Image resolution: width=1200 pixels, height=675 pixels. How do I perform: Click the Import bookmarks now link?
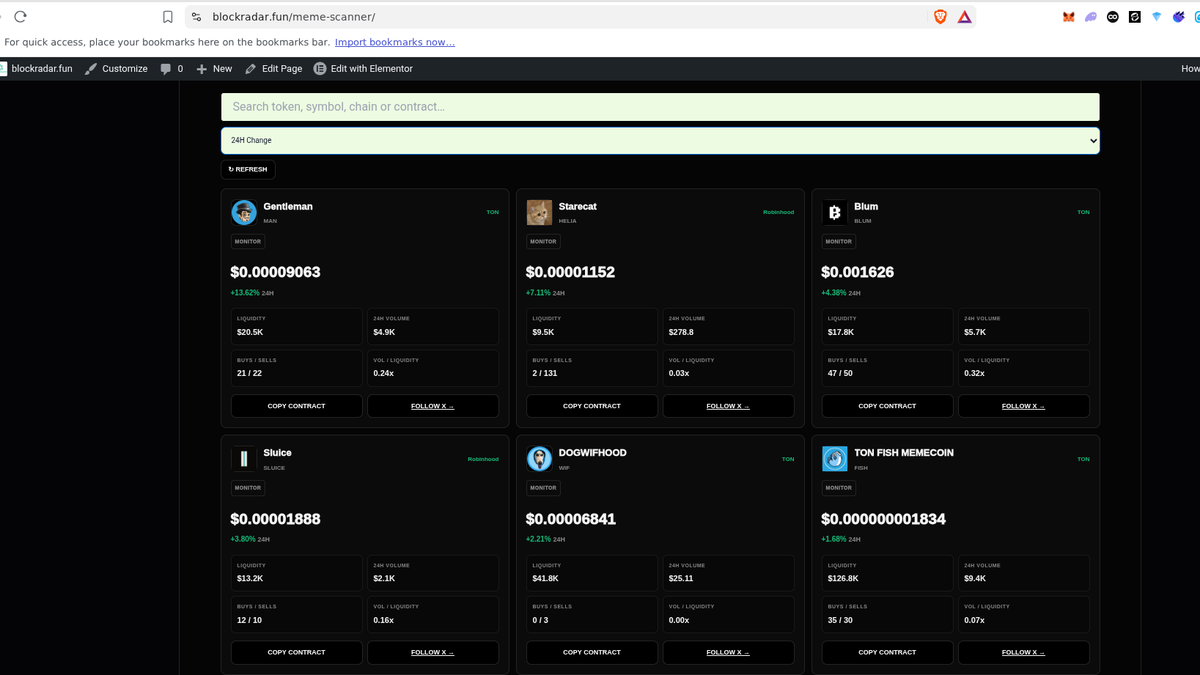click(x=395, y=42)
